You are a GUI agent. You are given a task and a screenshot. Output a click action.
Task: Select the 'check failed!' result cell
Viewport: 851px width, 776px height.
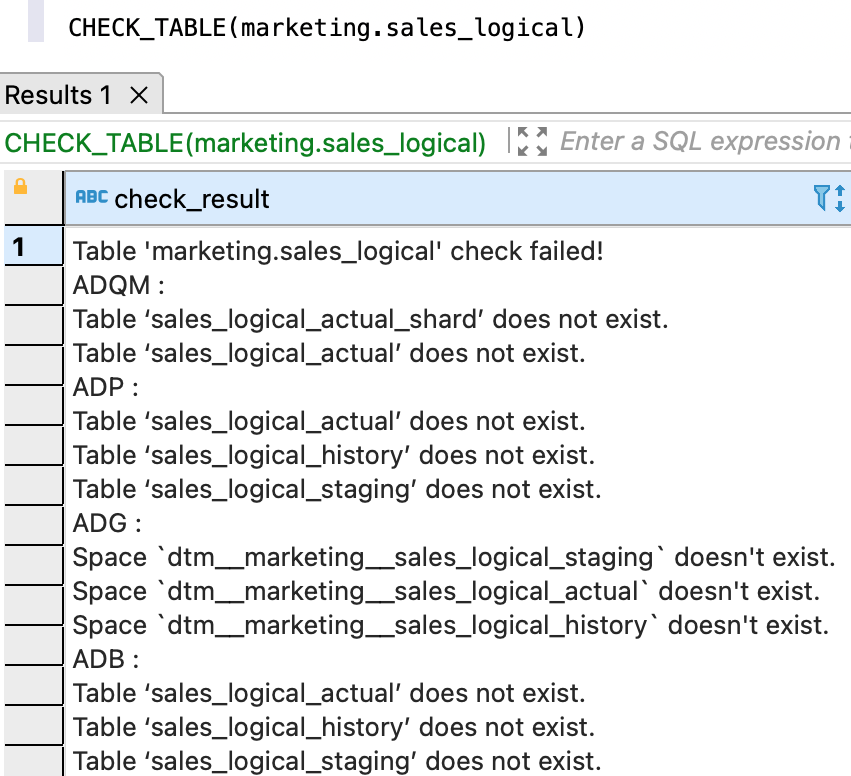point(338,251)
